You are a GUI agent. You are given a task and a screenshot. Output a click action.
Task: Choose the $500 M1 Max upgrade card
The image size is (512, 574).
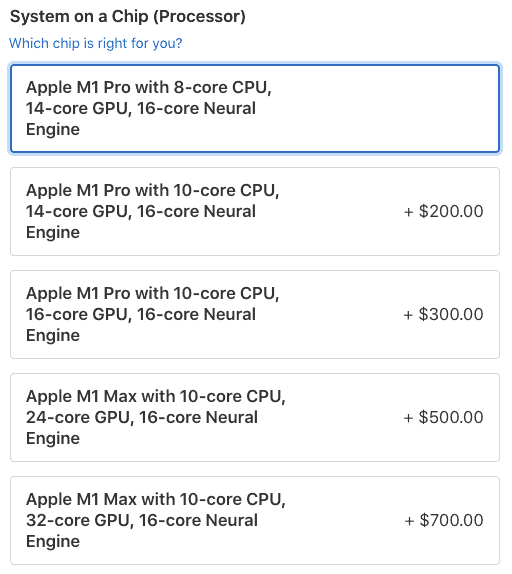point(255,417)
